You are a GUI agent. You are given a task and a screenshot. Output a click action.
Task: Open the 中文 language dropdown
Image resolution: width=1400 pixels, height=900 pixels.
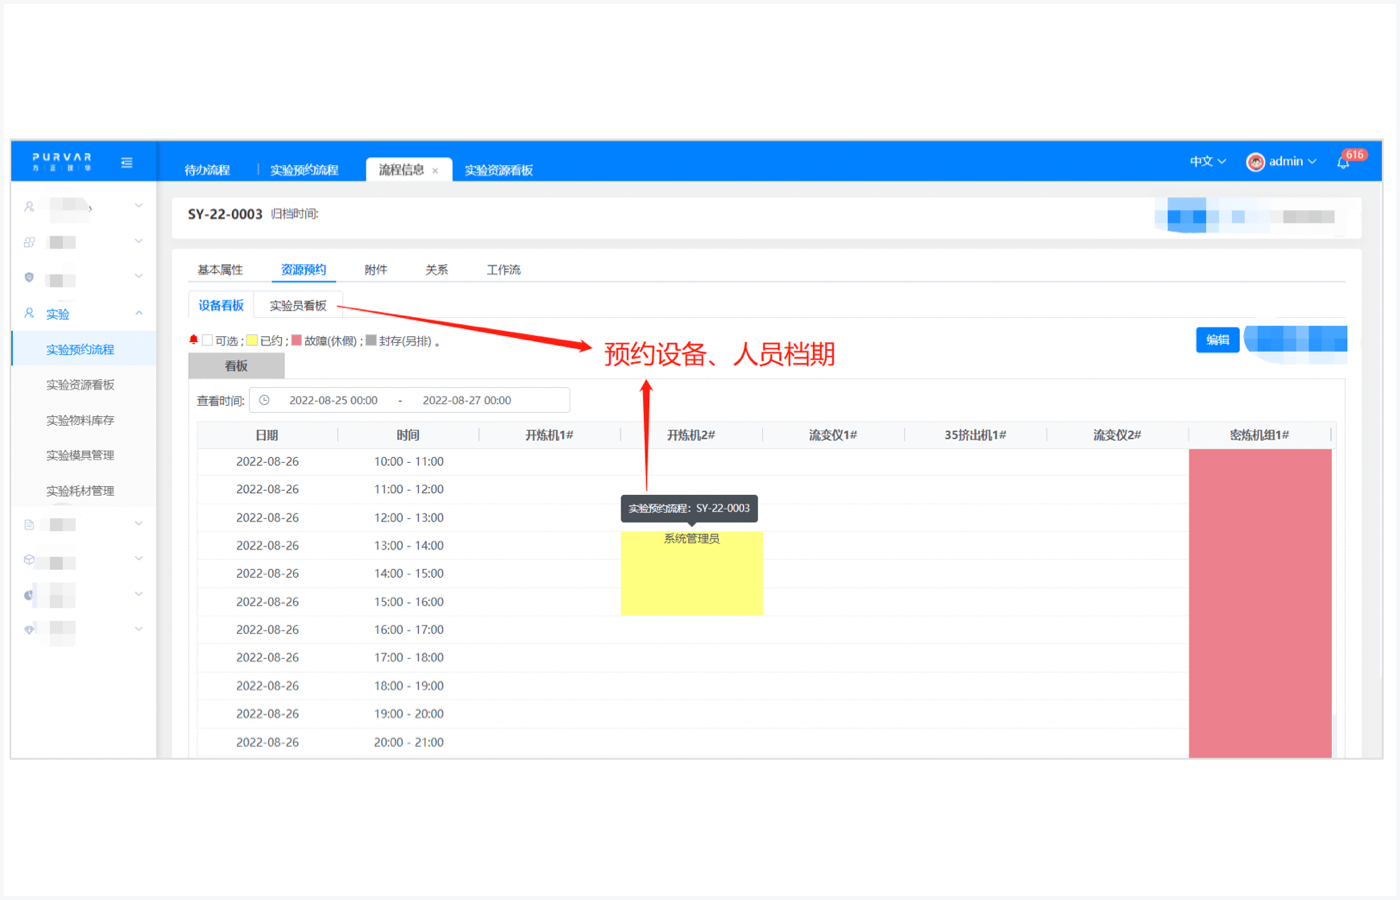coord(1207,162)
